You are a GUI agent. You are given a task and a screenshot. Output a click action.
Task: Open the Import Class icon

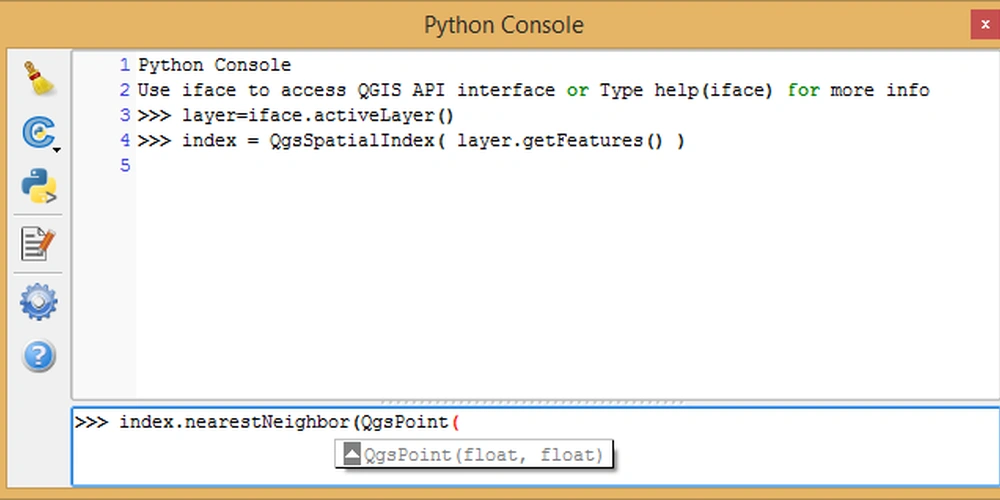(x=37, y=133)
